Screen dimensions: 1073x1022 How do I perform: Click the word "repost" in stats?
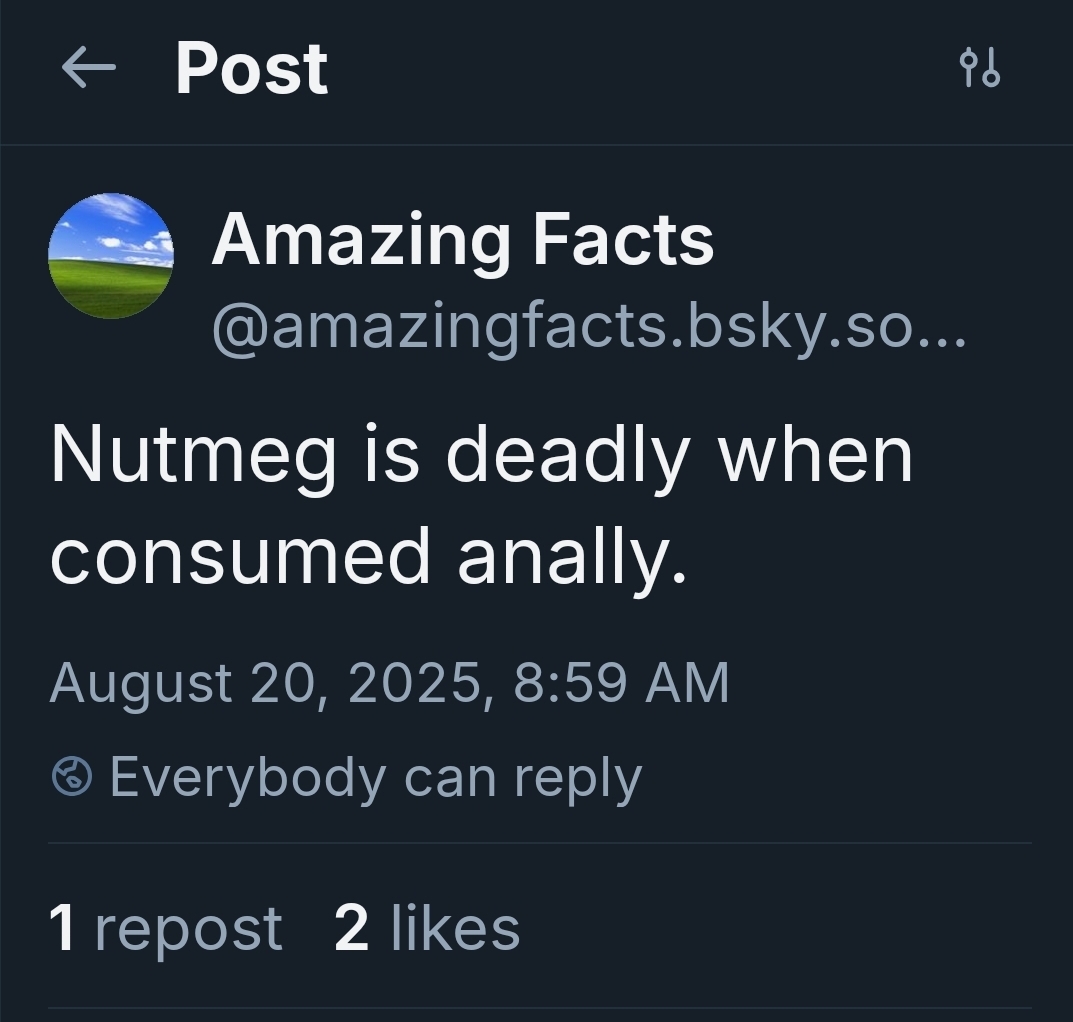pos(189,927)
